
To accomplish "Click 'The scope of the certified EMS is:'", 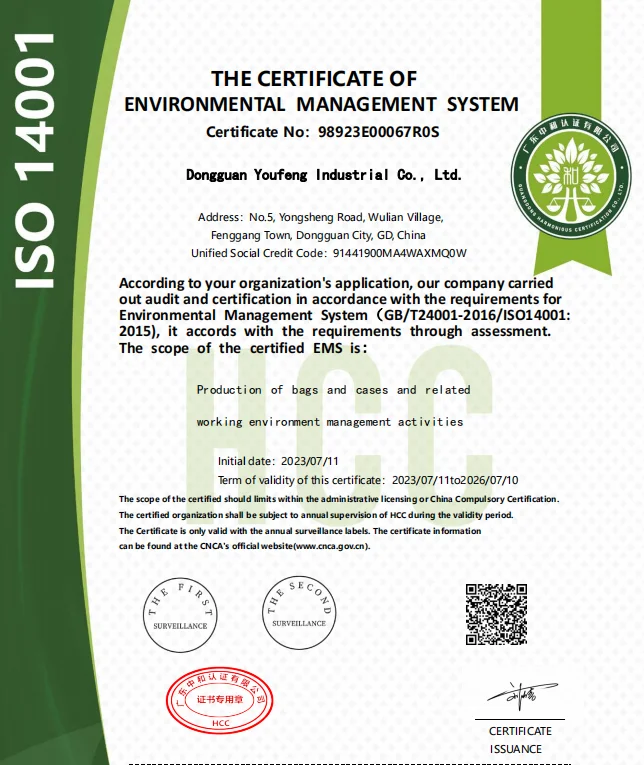I will pos(243,348).
